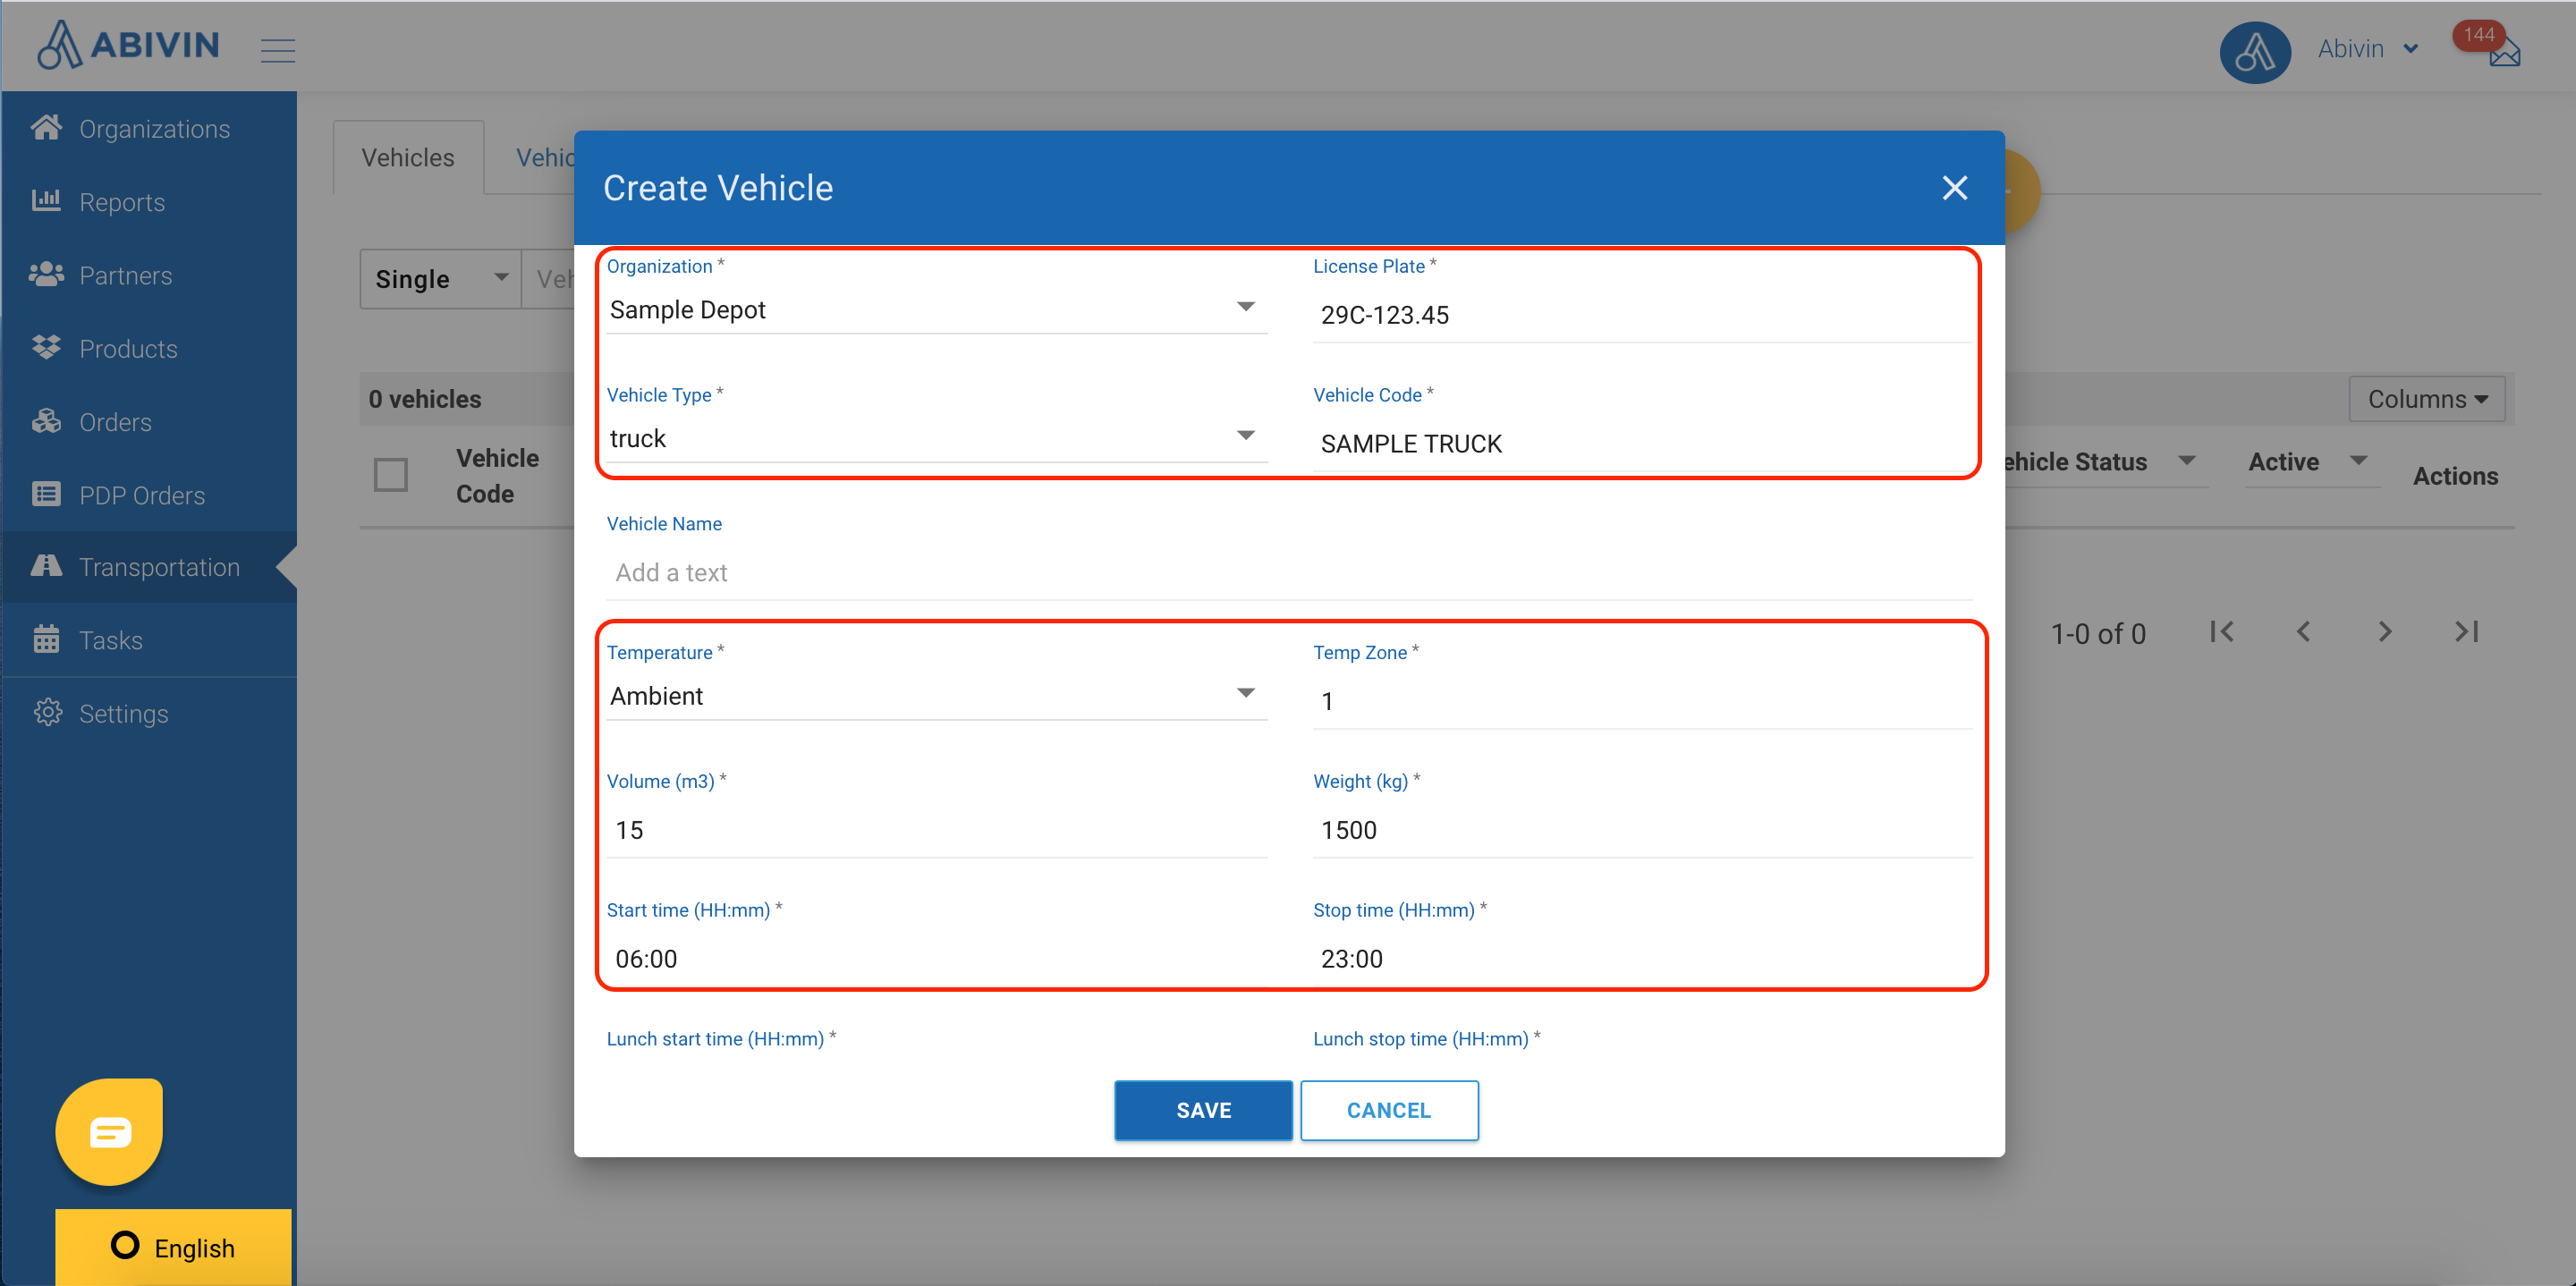Image resolution: width=2576 pixels, height=1286 pixels.
Task: Open the yellow chat support bubble
Action: [x=110, y=1131]
